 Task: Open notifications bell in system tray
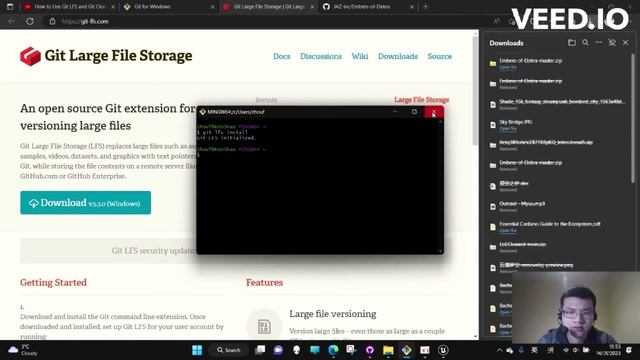(x=629, y=350)
